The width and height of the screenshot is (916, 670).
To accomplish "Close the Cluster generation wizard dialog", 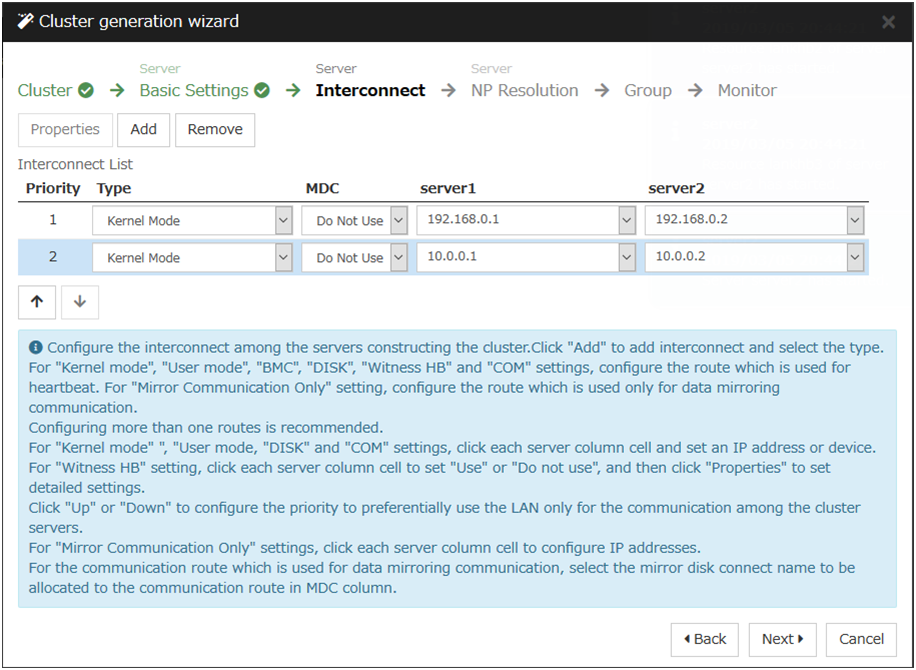I will coord(888,22).
